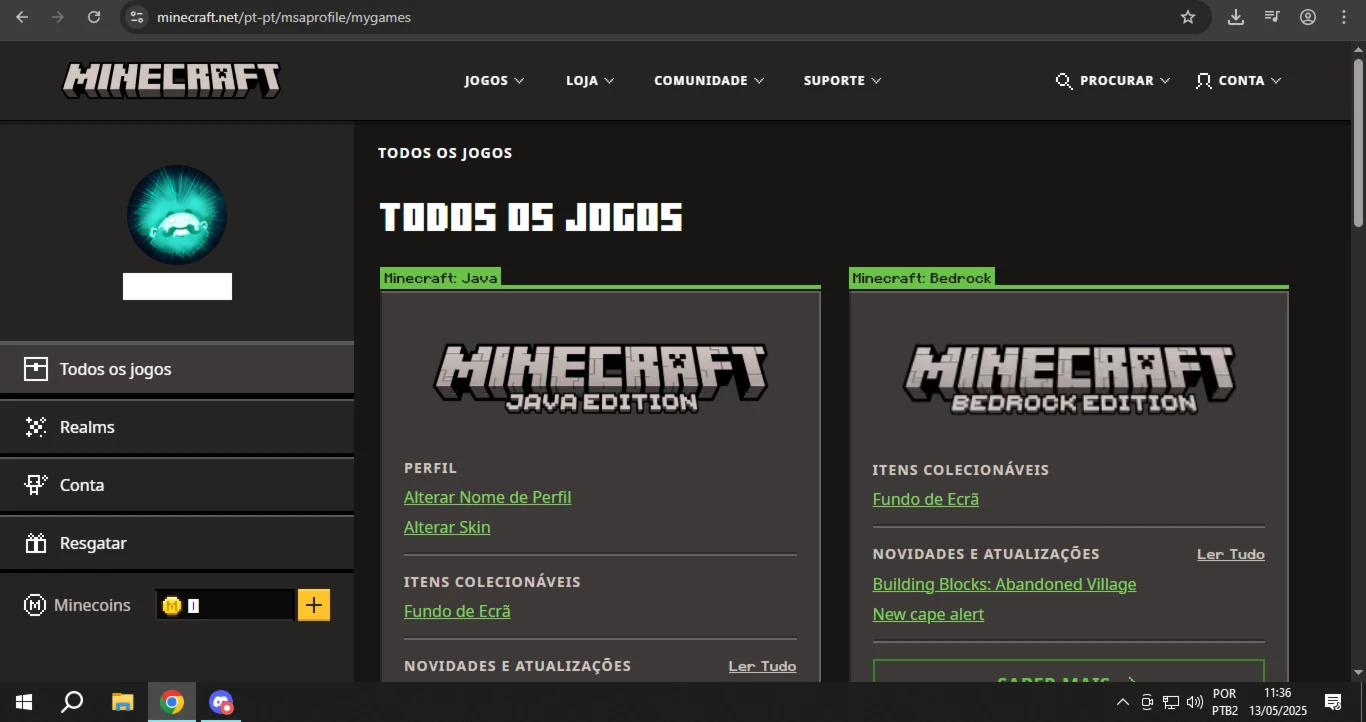Expand the Loja dropdown menu
Screen dimensions: 1366x722
(x=590, y=81)
